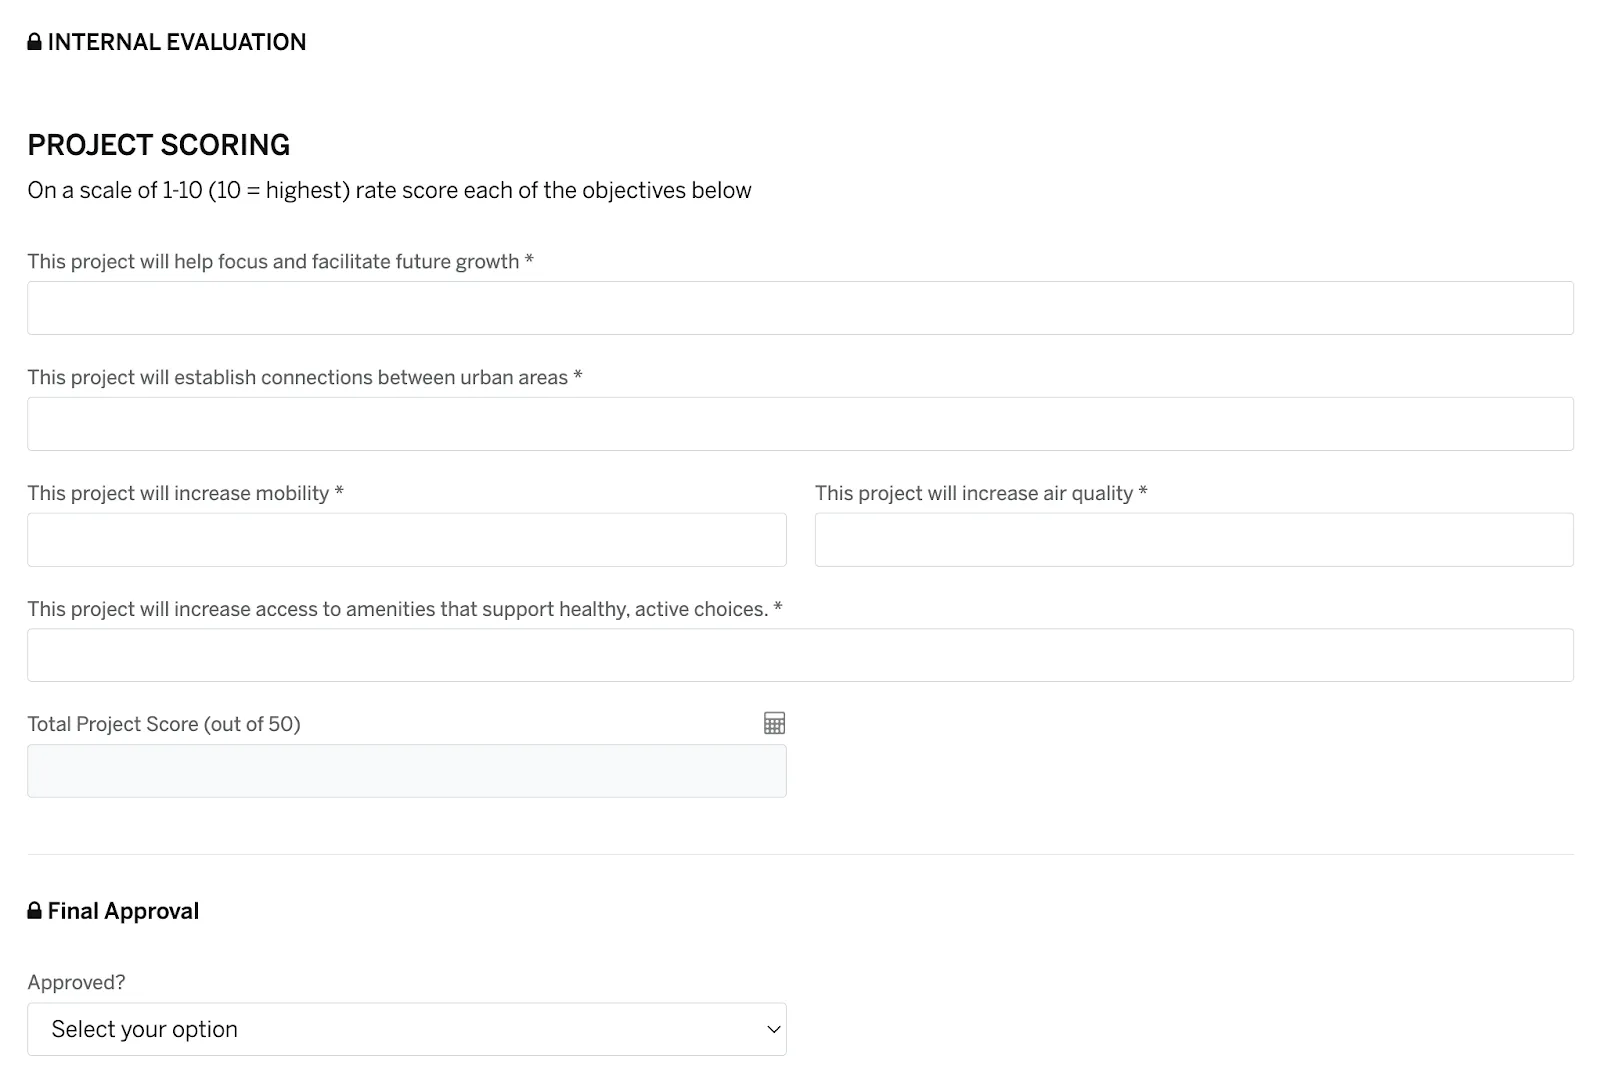Click the Final Approval section heading

(x=123, y=911)
